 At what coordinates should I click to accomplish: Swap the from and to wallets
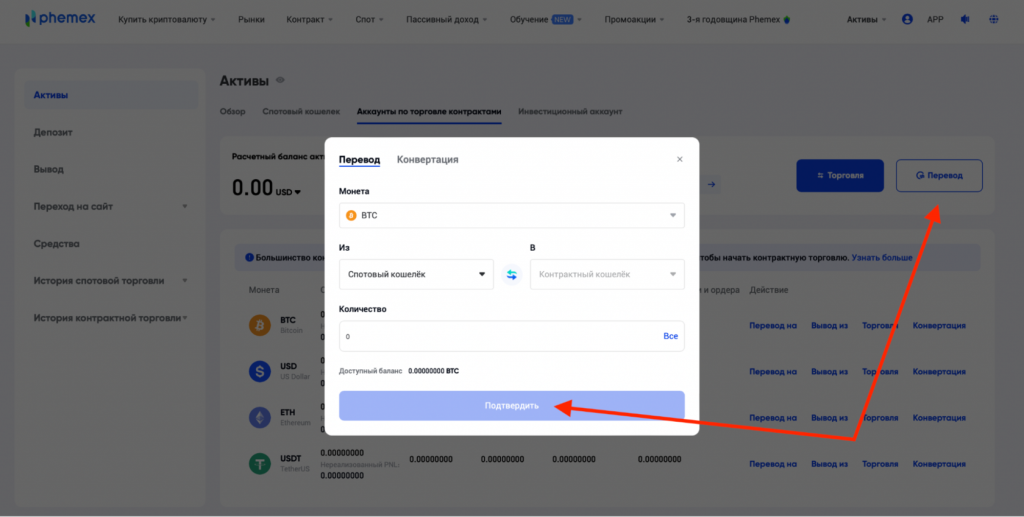coord(511,274)
